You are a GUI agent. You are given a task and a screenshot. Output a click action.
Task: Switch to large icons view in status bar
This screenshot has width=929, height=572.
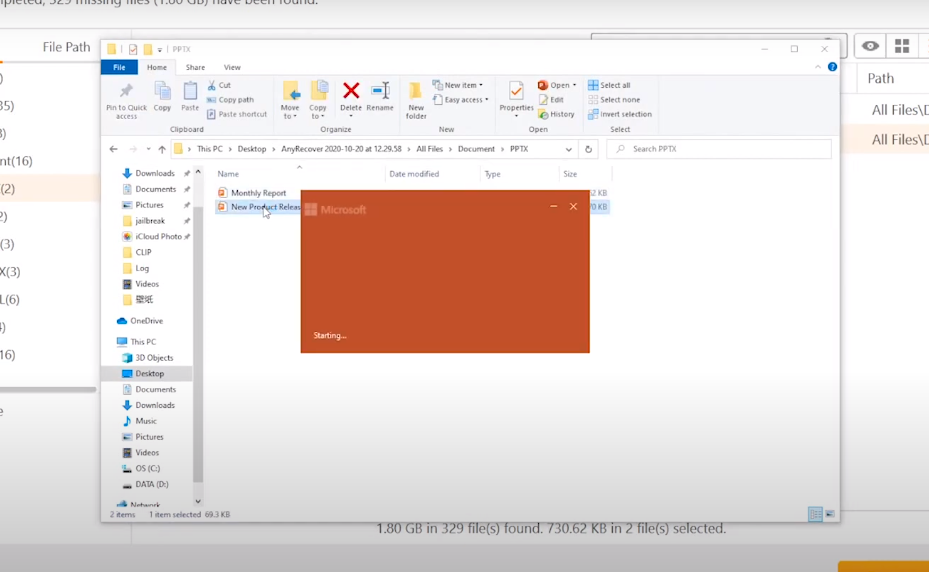pyautogui.click(x=830, y=515)
